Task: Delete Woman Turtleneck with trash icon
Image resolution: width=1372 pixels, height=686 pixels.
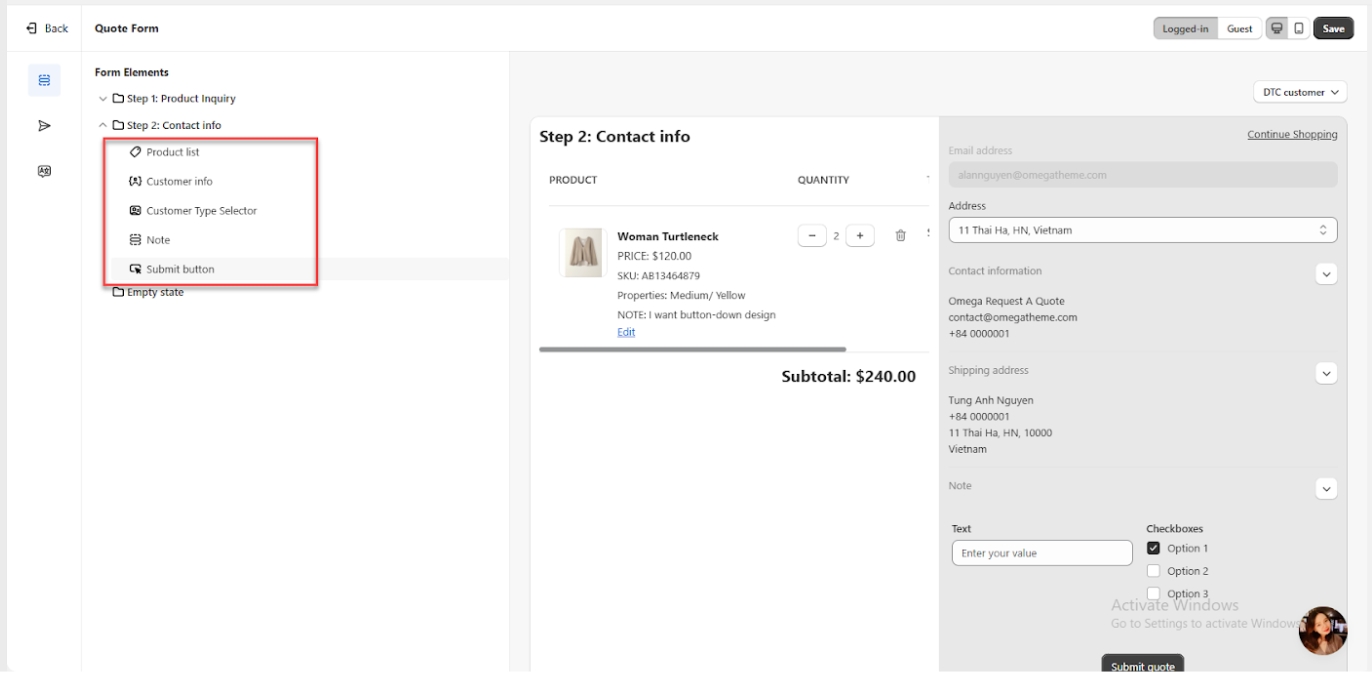Action: click(900, 236)
